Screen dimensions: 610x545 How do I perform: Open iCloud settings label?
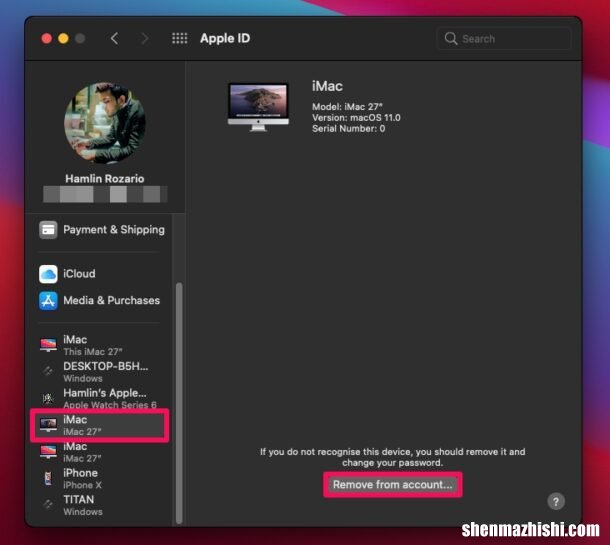[x=79, y=274]
